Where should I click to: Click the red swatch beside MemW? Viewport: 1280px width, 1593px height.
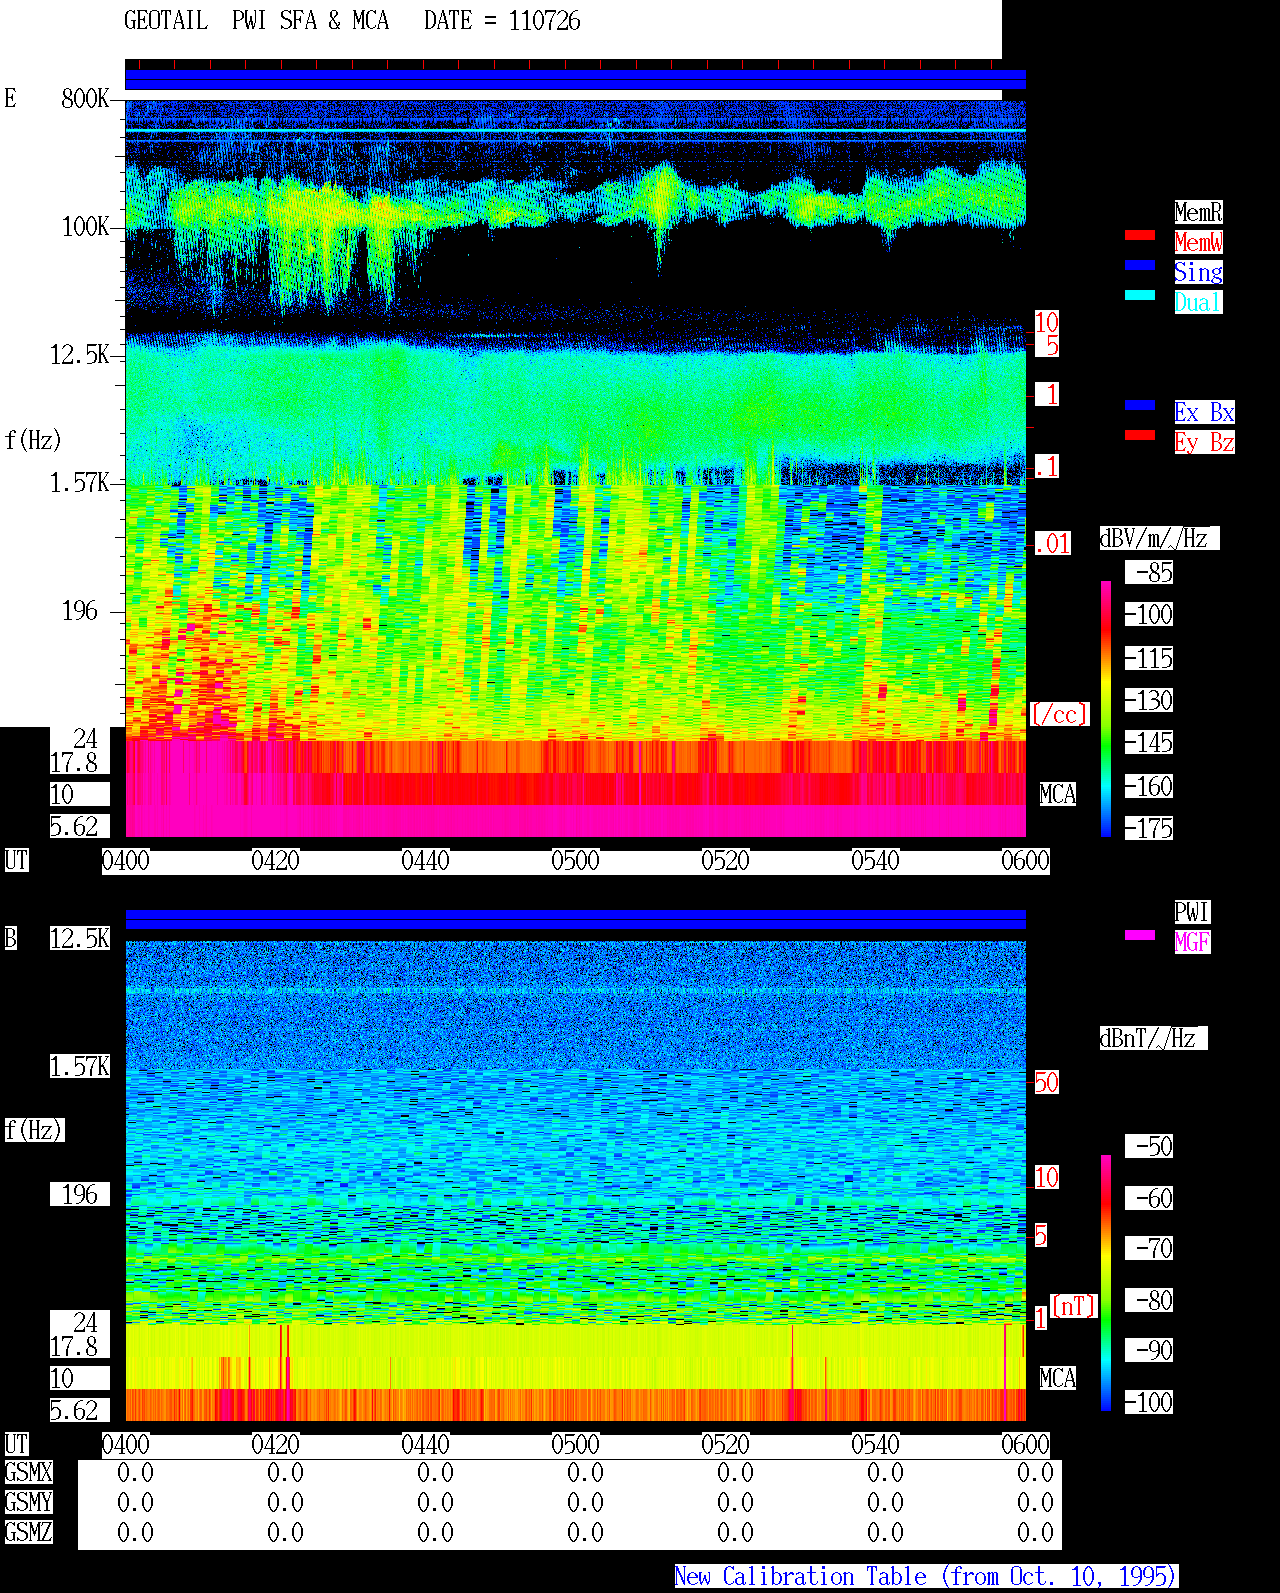click(1140, 235)
